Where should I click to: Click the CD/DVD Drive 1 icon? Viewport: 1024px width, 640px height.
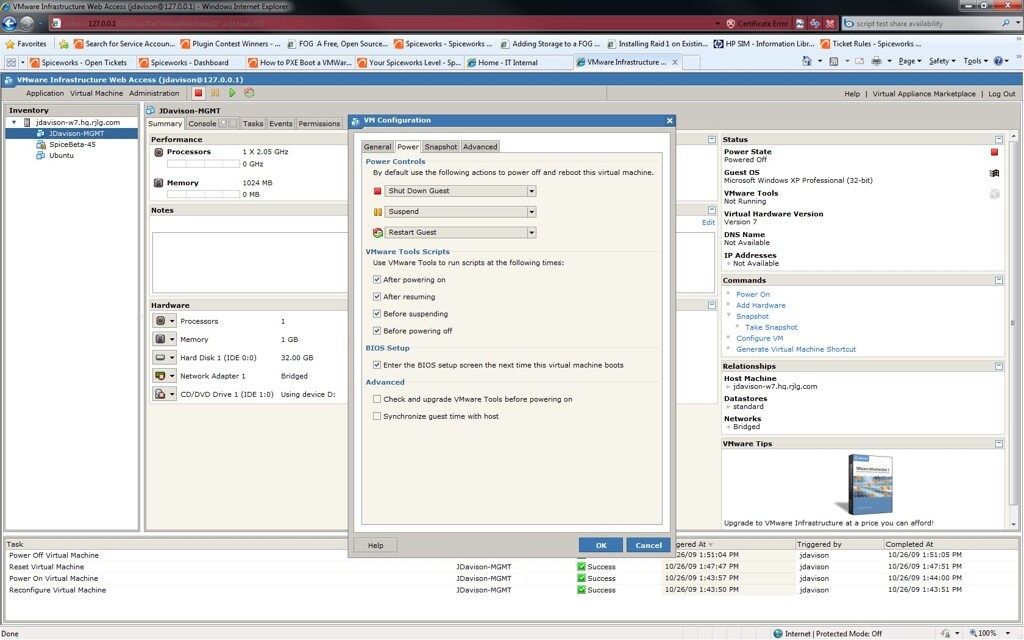pyautogui.click(x=162, y=393)
